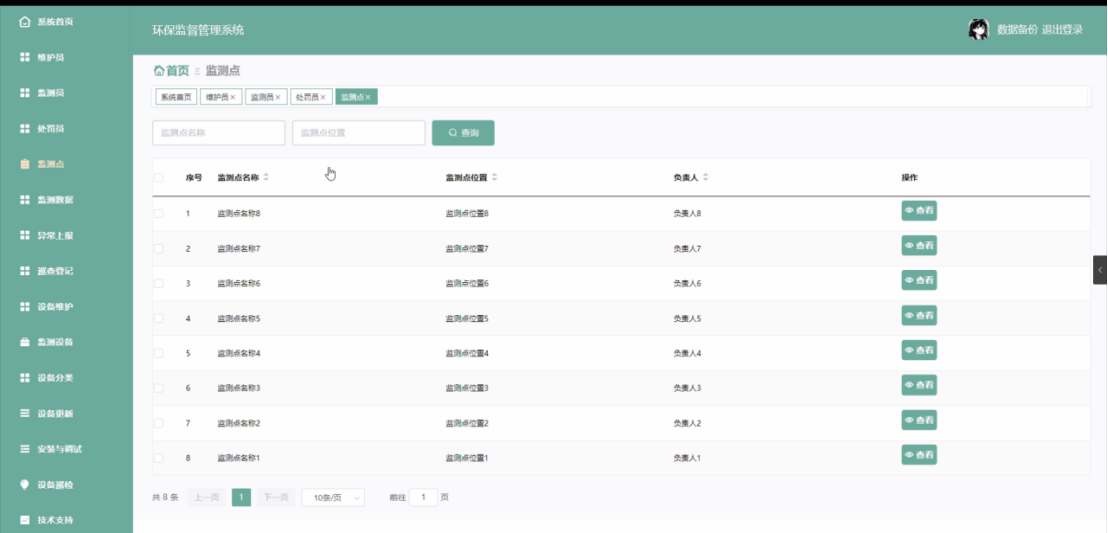Screen dimensions: 1108x533
Task: Sort by 负责人 column arrows
Action: click(x=705, y=178)
